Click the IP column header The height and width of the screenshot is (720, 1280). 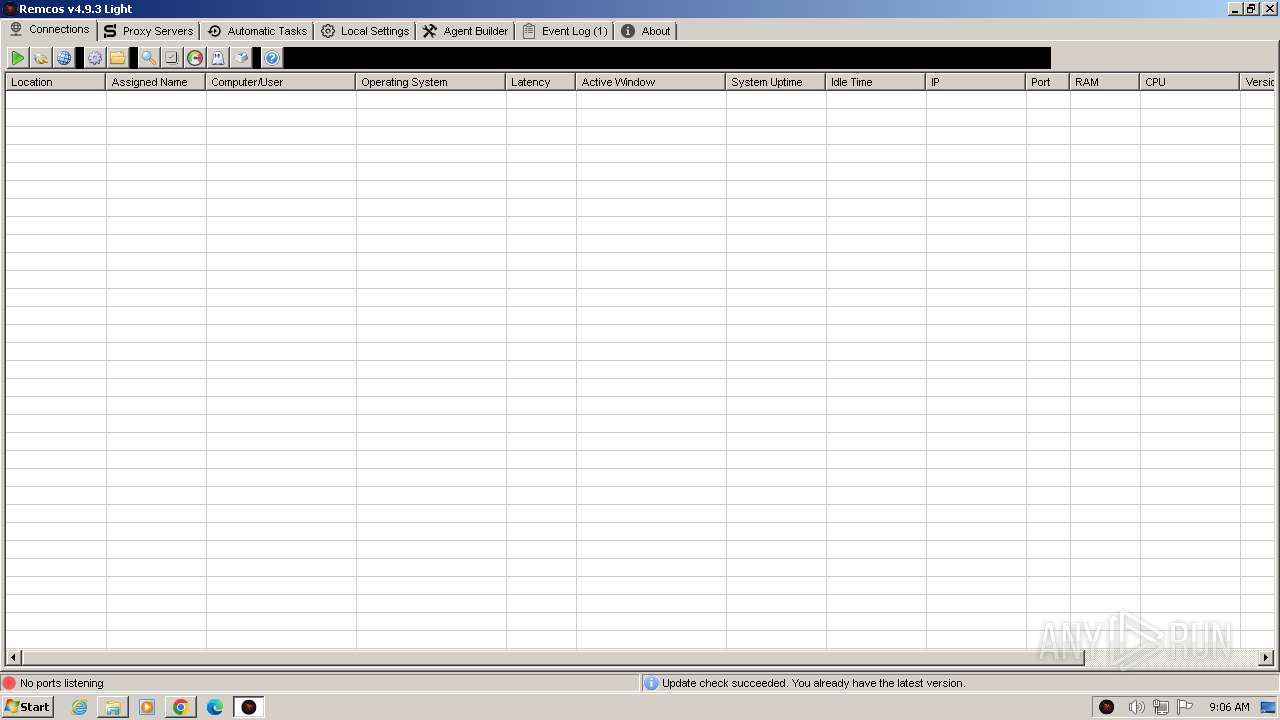(975, 82)
